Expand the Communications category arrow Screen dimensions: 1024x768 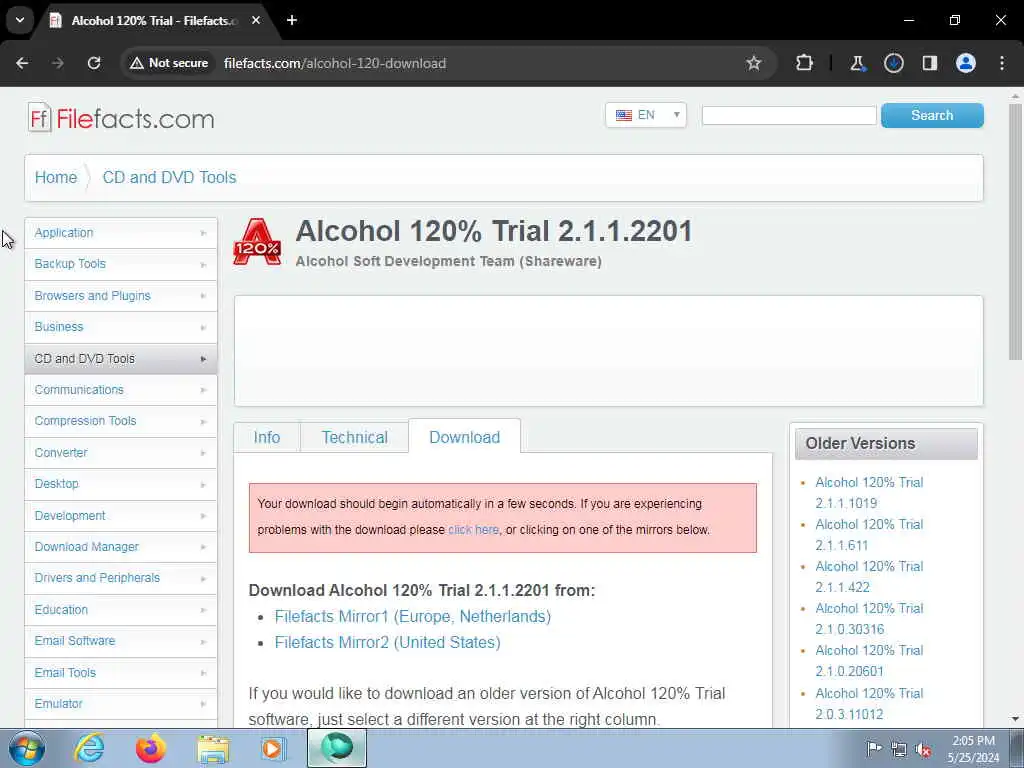(203, 390)
